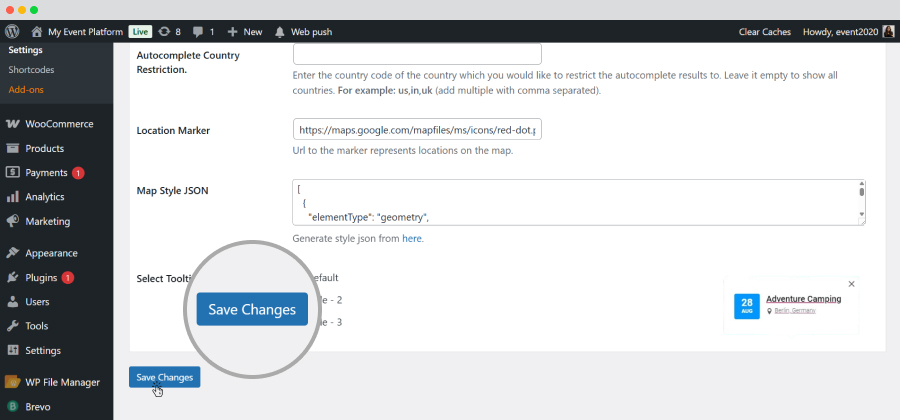The image size is (900, 420).
Task: Open the updates icon showing 8
Action: tap(164, 32)
